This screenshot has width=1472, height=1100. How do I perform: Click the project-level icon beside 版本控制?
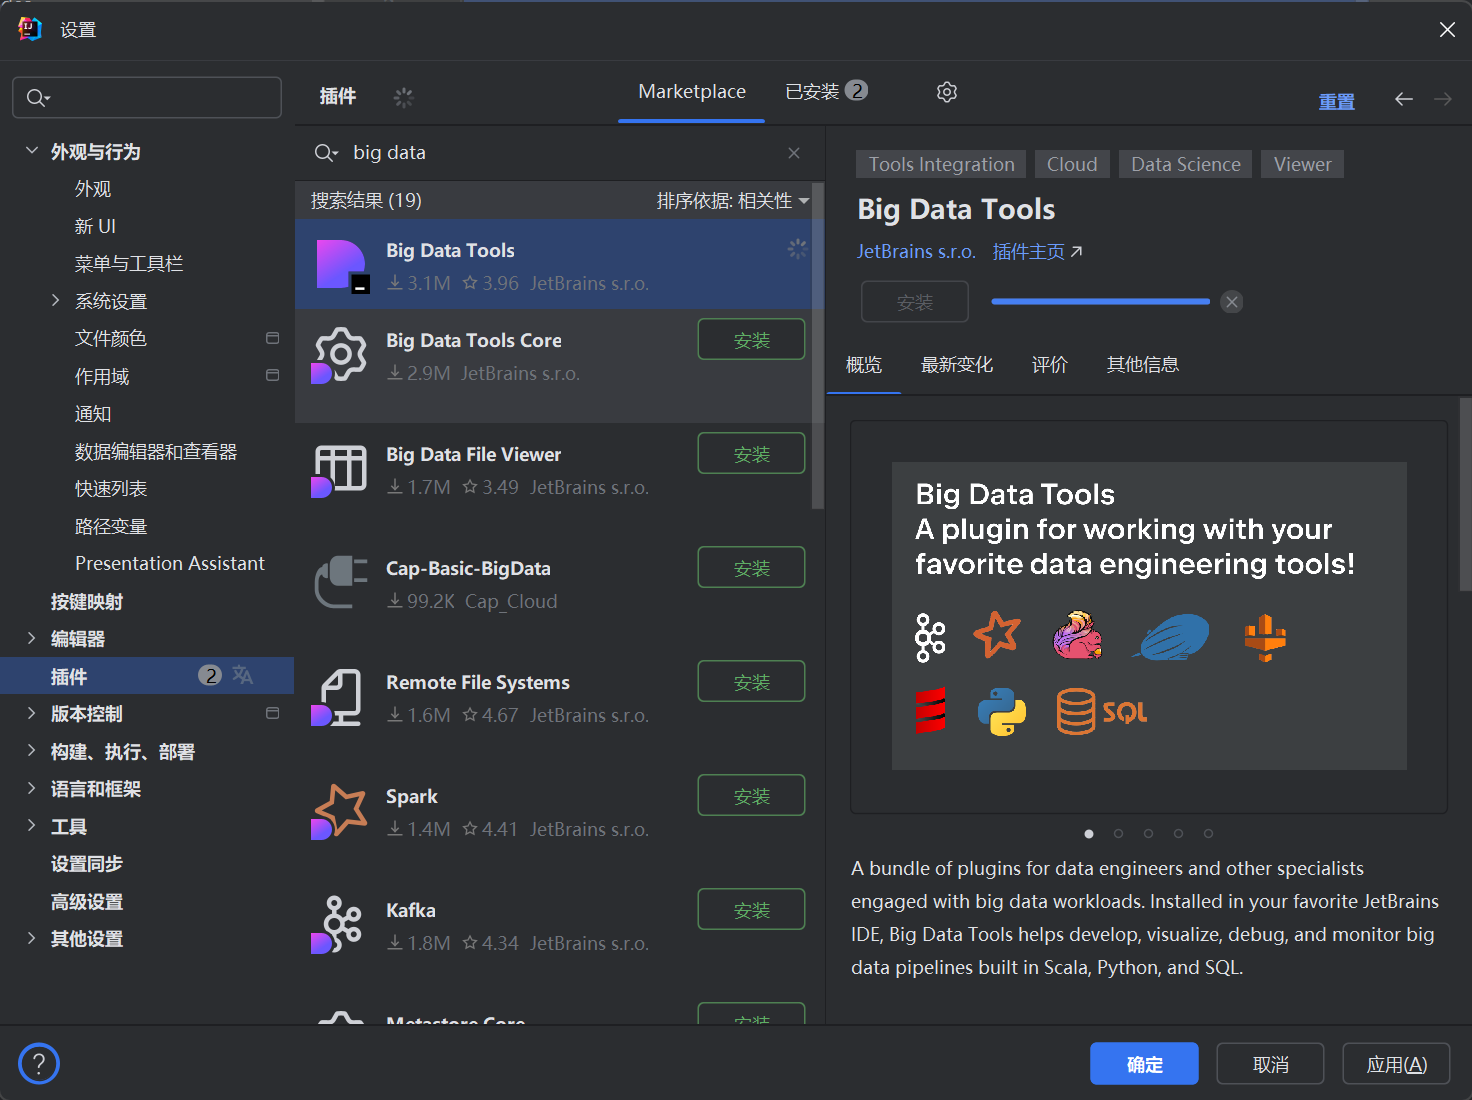point(272,713)
